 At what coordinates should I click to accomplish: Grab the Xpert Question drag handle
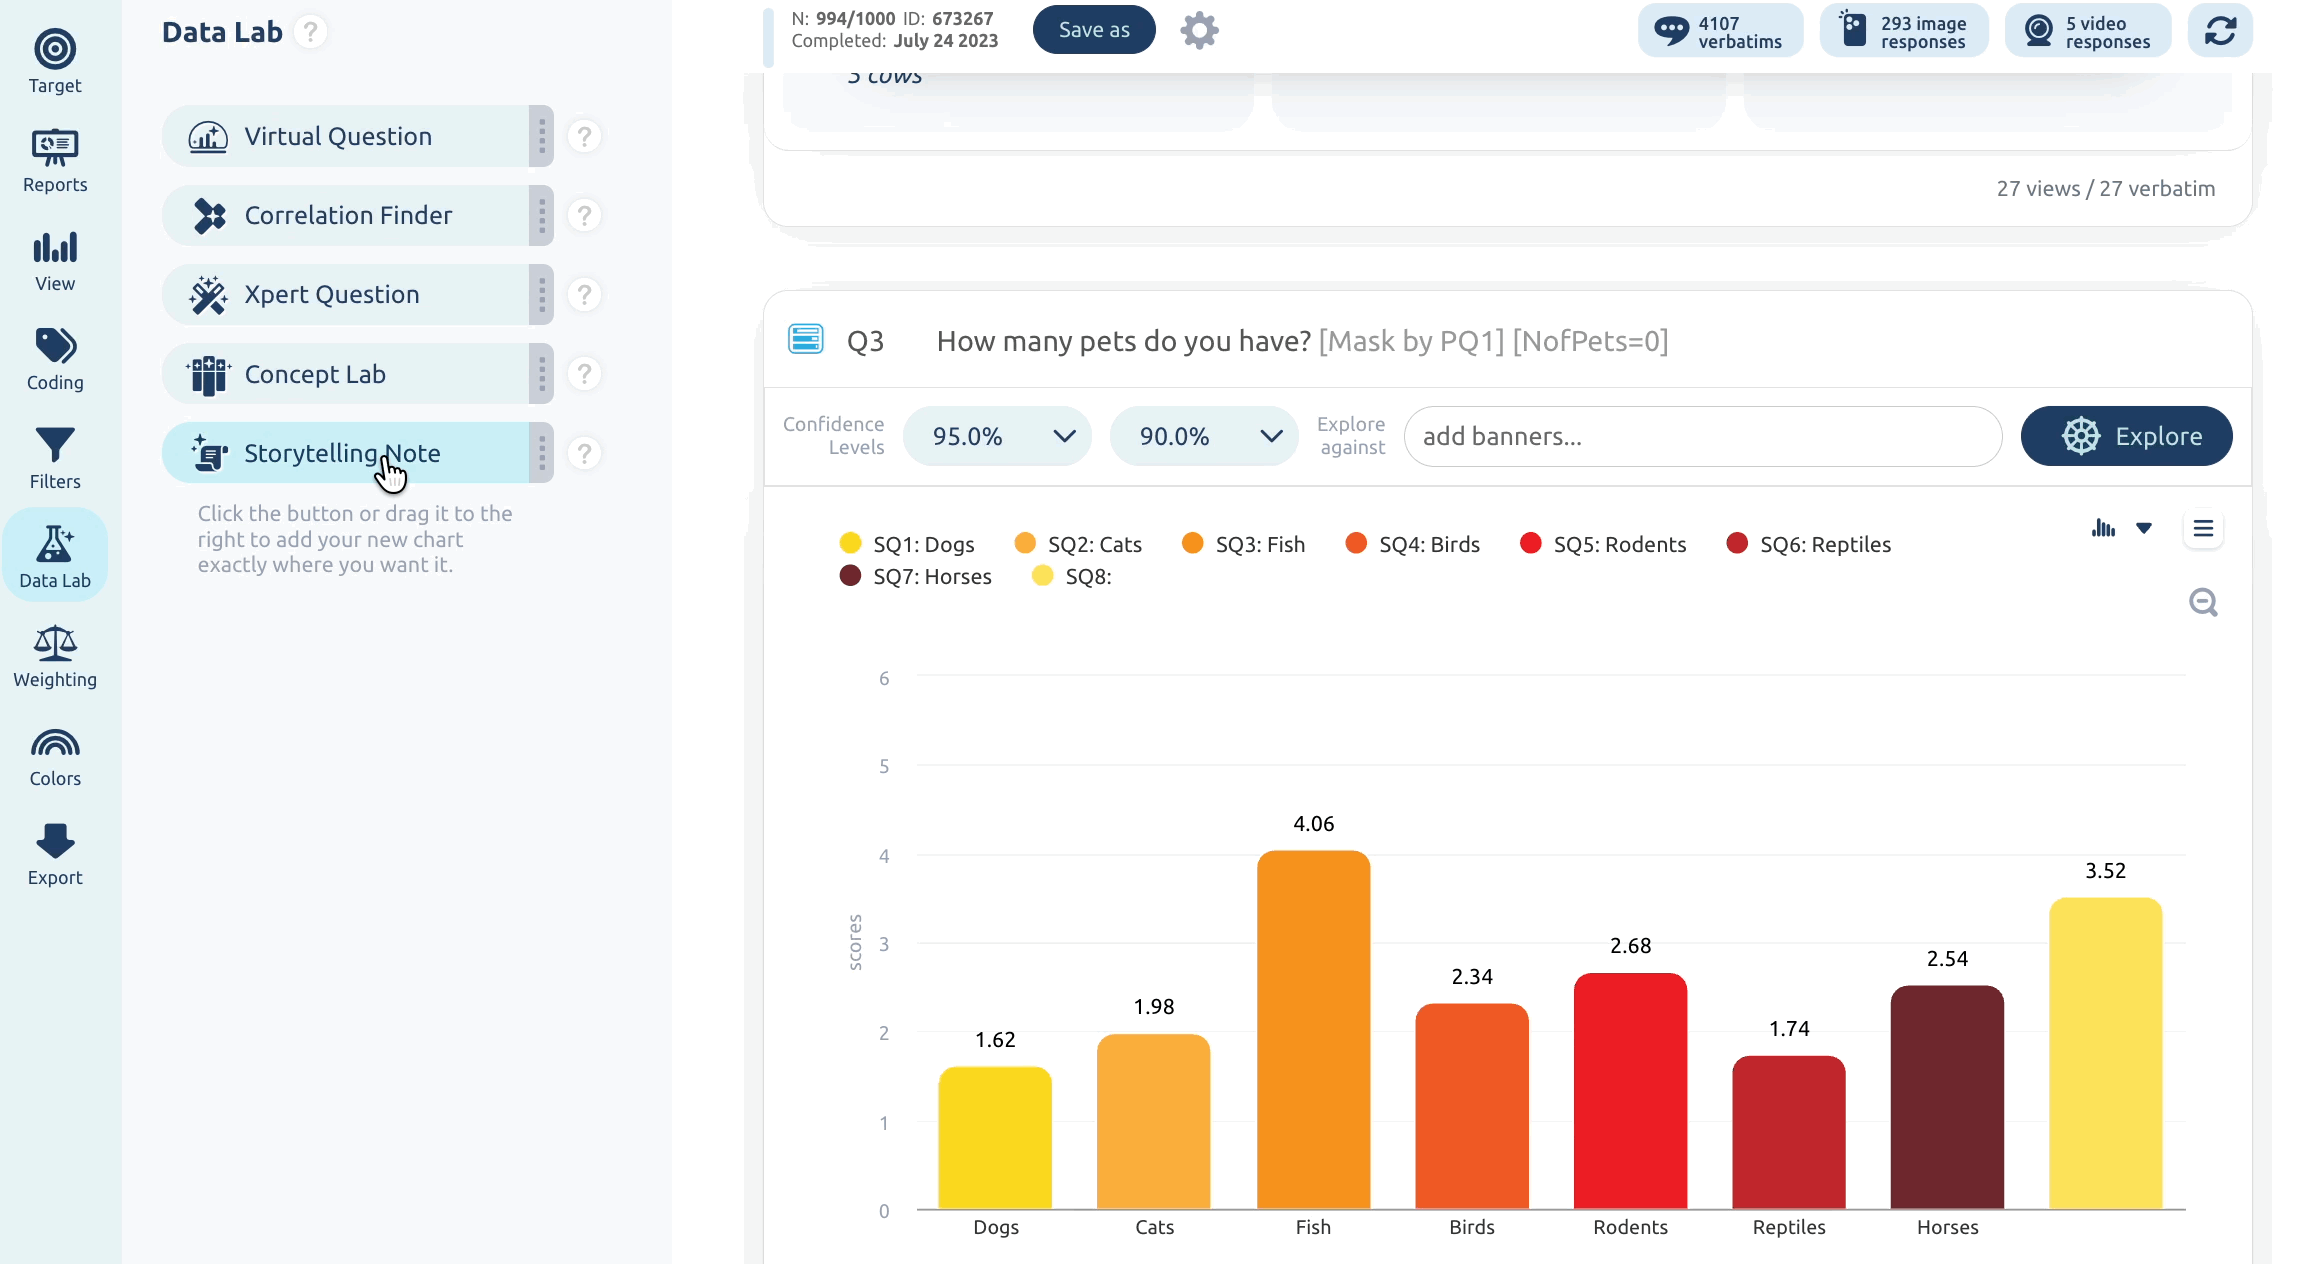[x=541, y=294]
